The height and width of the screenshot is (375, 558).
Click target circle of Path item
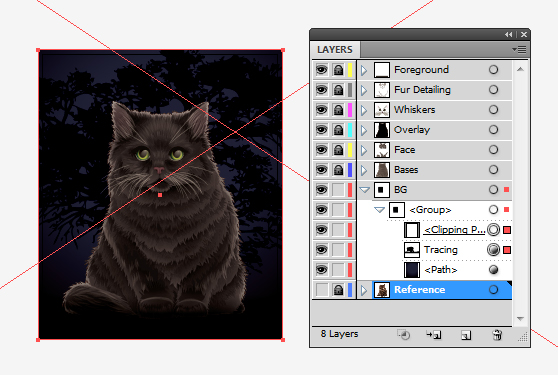(x=493, y=270)
